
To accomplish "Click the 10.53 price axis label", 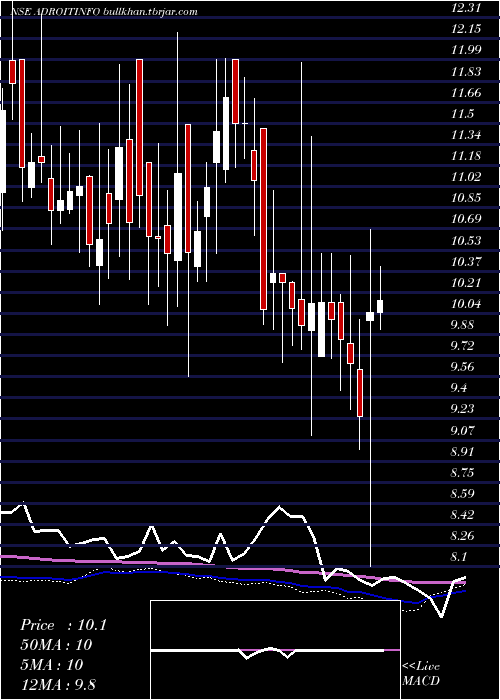I will coord(466,241).
